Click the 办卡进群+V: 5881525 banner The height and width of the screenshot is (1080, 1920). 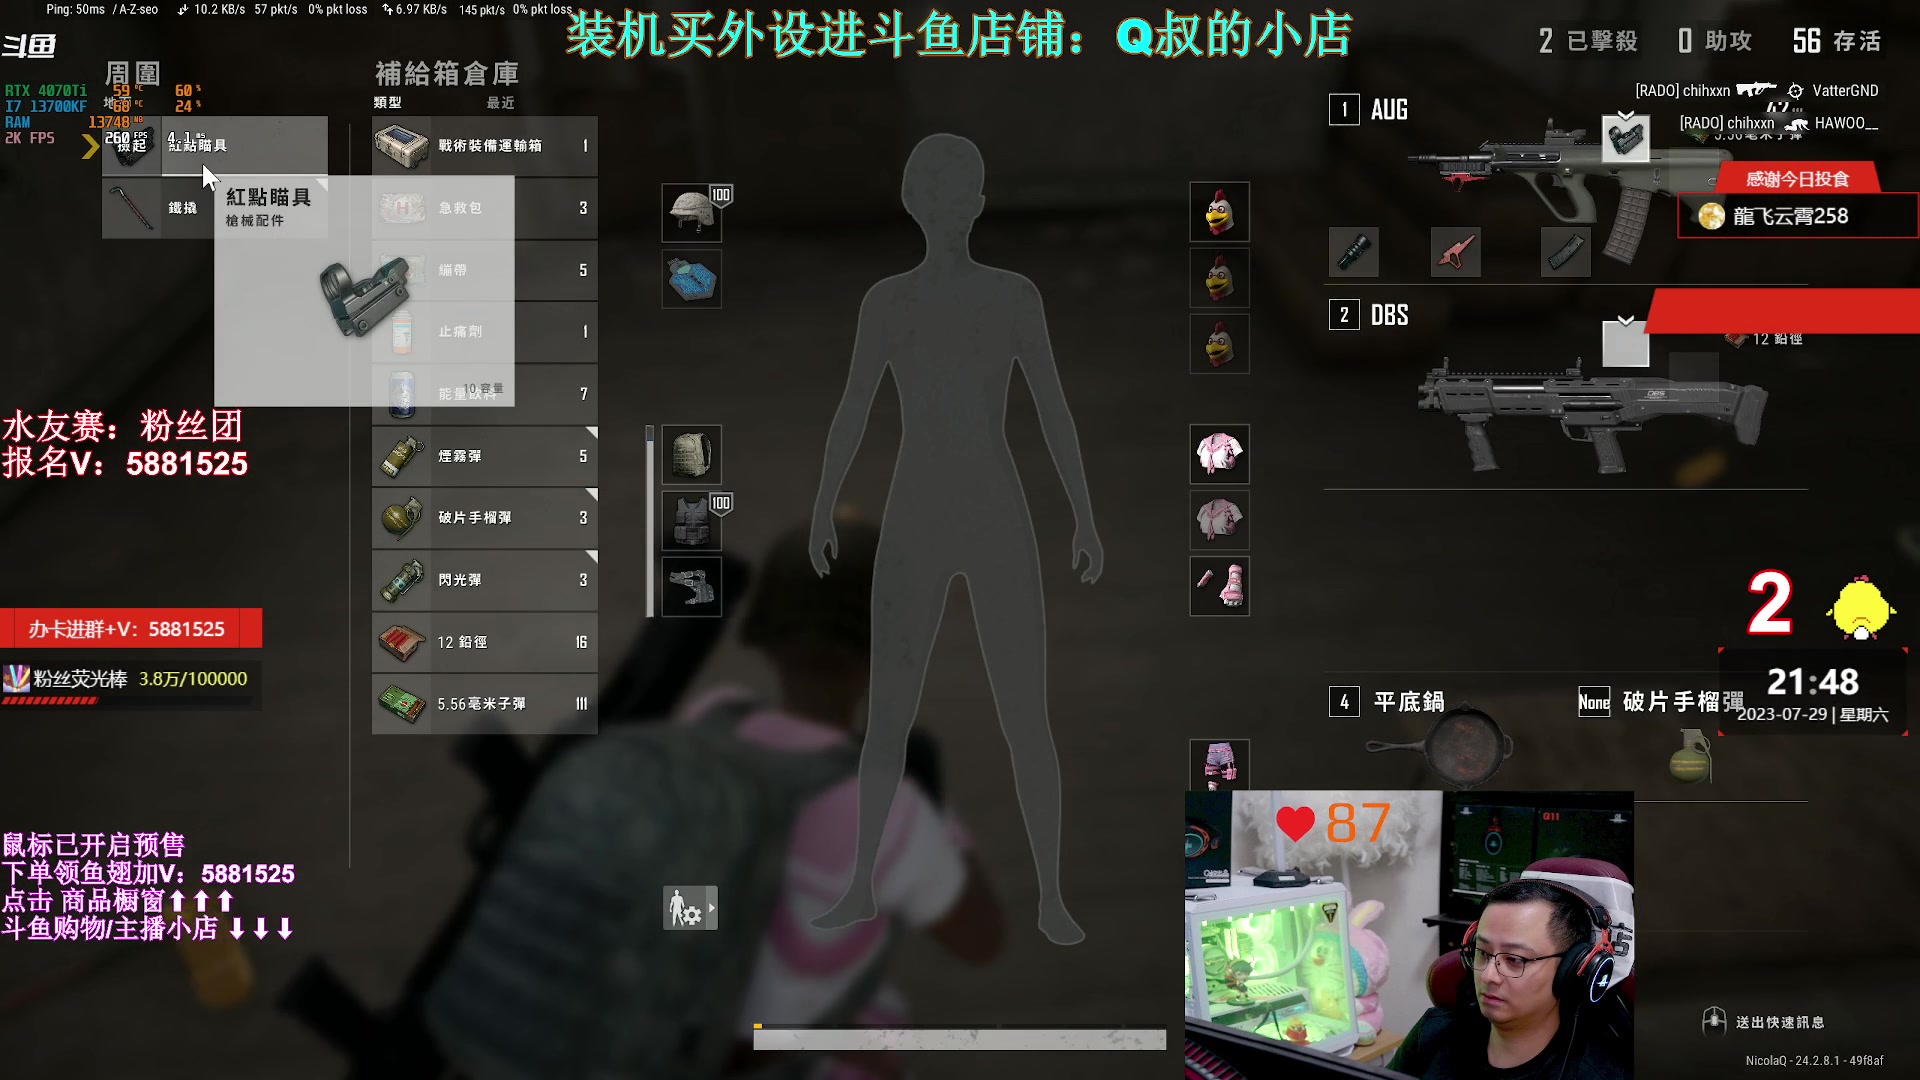(131, 629)
